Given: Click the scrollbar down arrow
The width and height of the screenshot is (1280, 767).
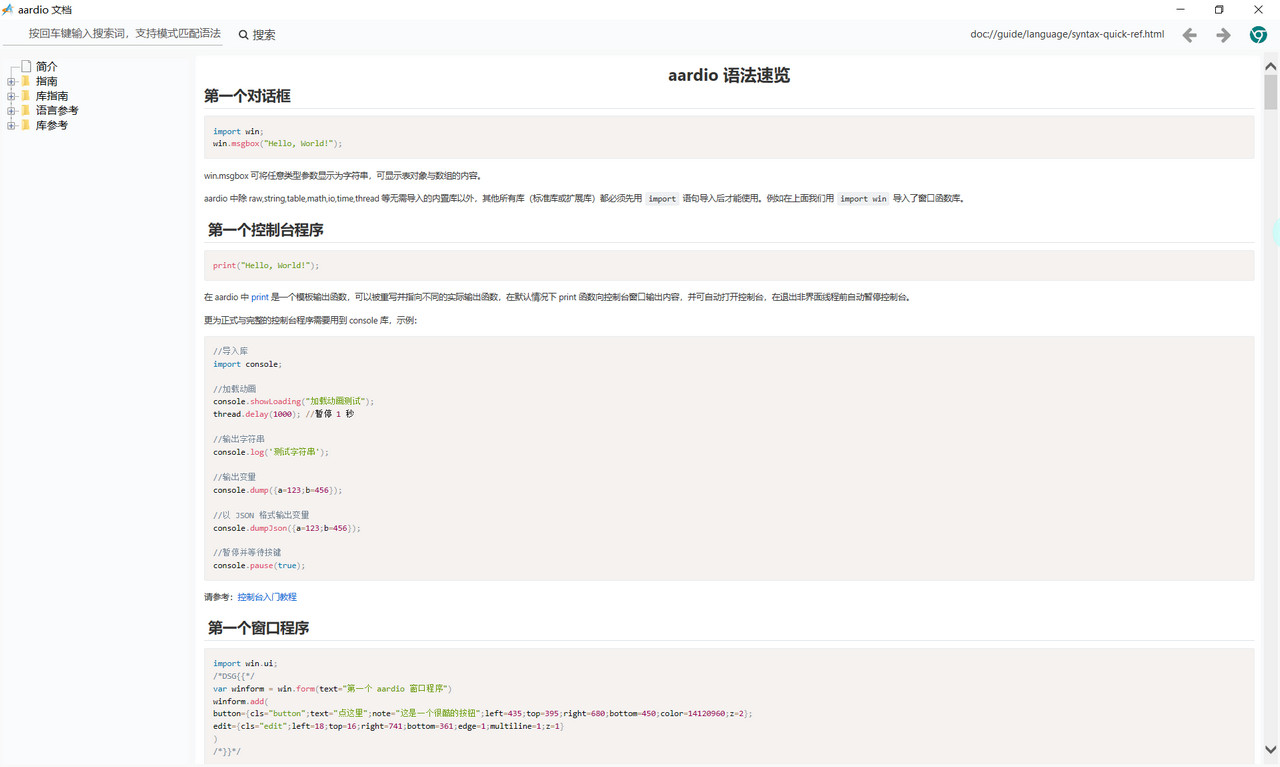Looking at the screenshot, I should [x=1270, y=749].
